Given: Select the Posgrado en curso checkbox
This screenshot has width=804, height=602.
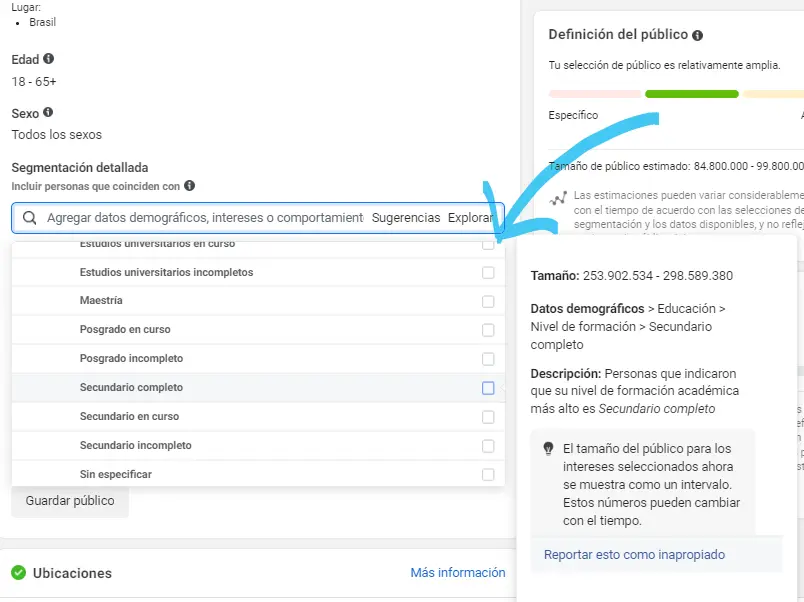Looking at the screenshot, I should point(488,330).
